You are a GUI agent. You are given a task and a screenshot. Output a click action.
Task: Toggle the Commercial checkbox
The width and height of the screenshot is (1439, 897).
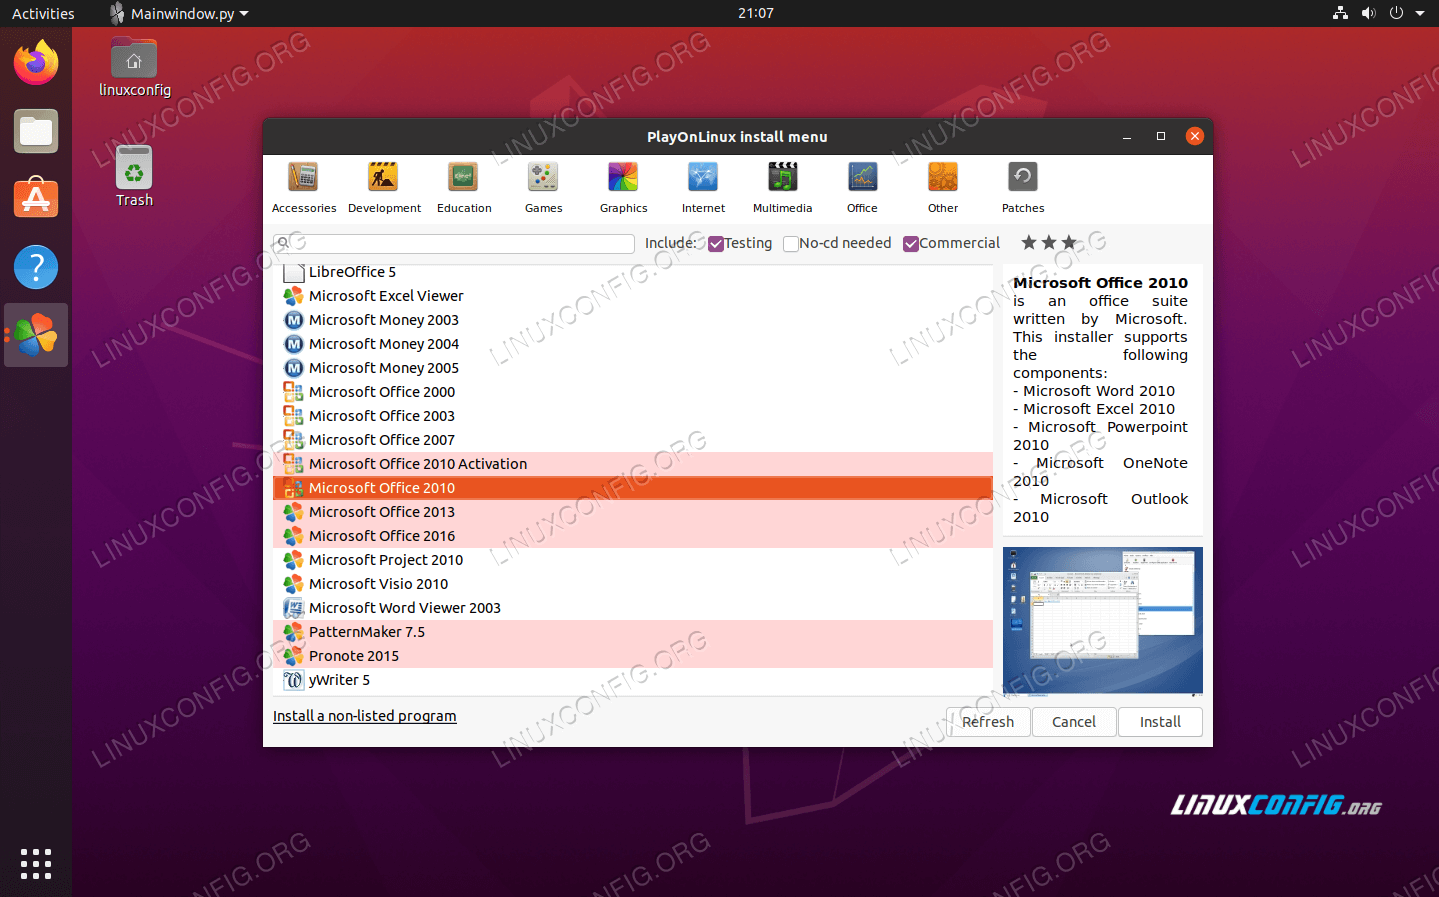[x=911, y=244]
